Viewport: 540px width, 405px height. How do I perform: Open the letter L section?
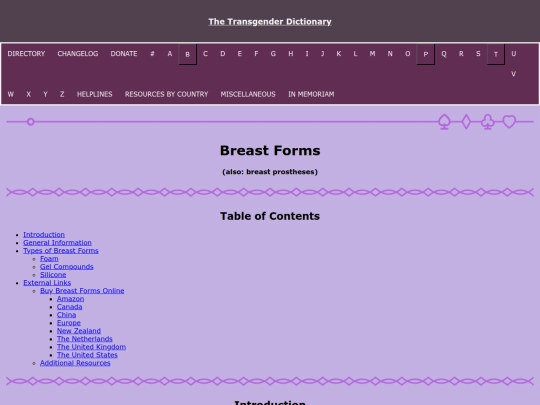coord(355,54)
